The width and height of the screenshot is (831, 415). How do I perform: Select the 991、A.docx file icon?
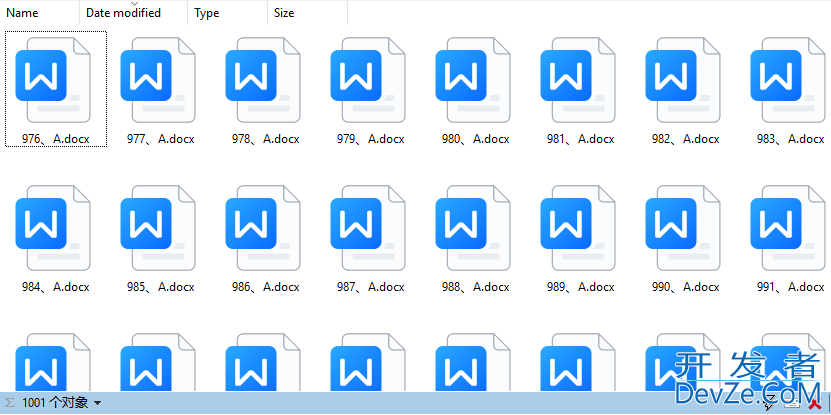coord(788,228)
